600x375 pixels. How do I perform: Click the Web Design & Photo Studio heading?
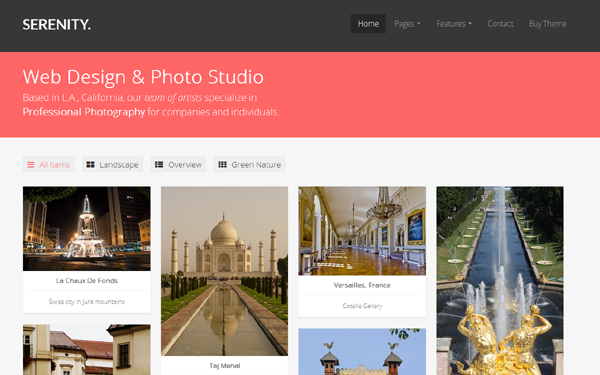[143, 77]
